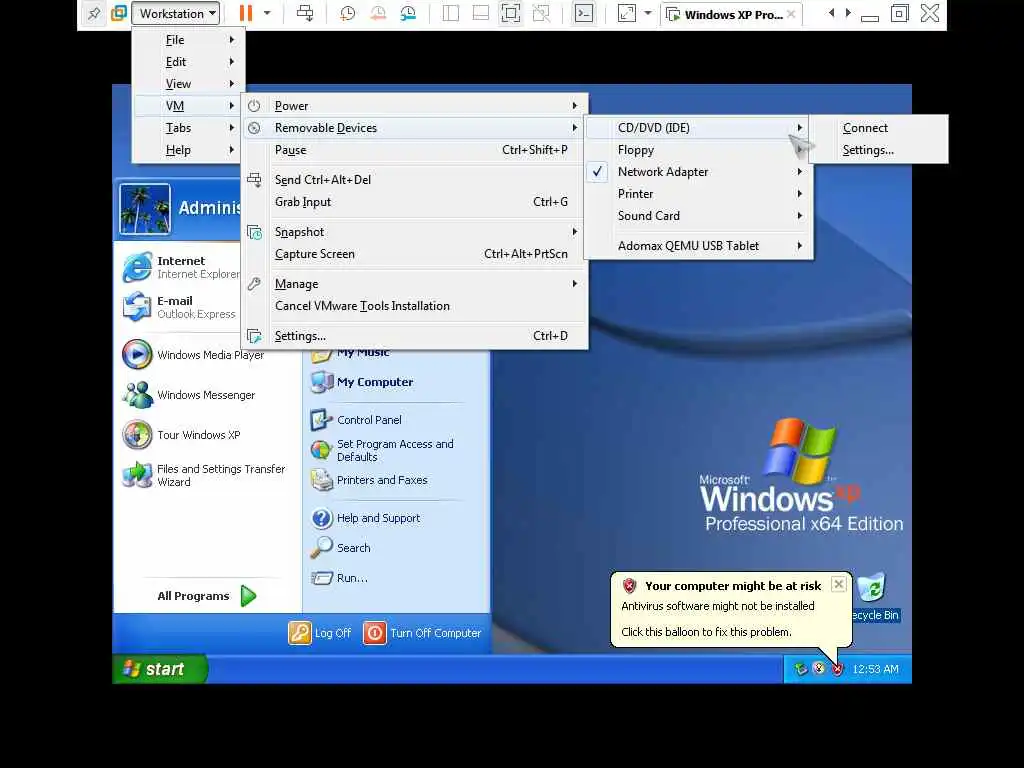Image resolution: width=1024 pixels, height=768 pixels.
Task: Start Tour Windows XP
Action: coord(182,435)
